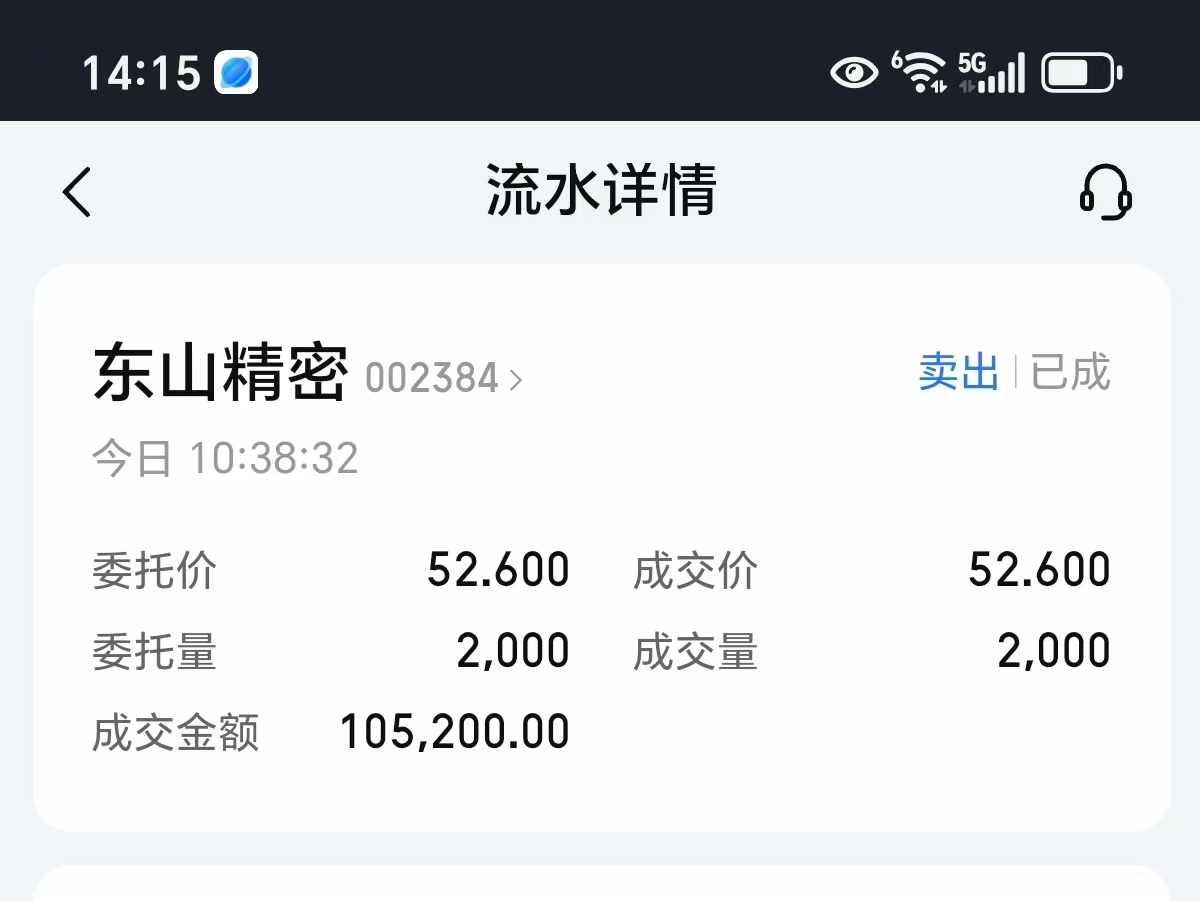This screenshot has height=901, width=1200.
Task: Select 成交量 value 2,000
Action: [1054, 652]
